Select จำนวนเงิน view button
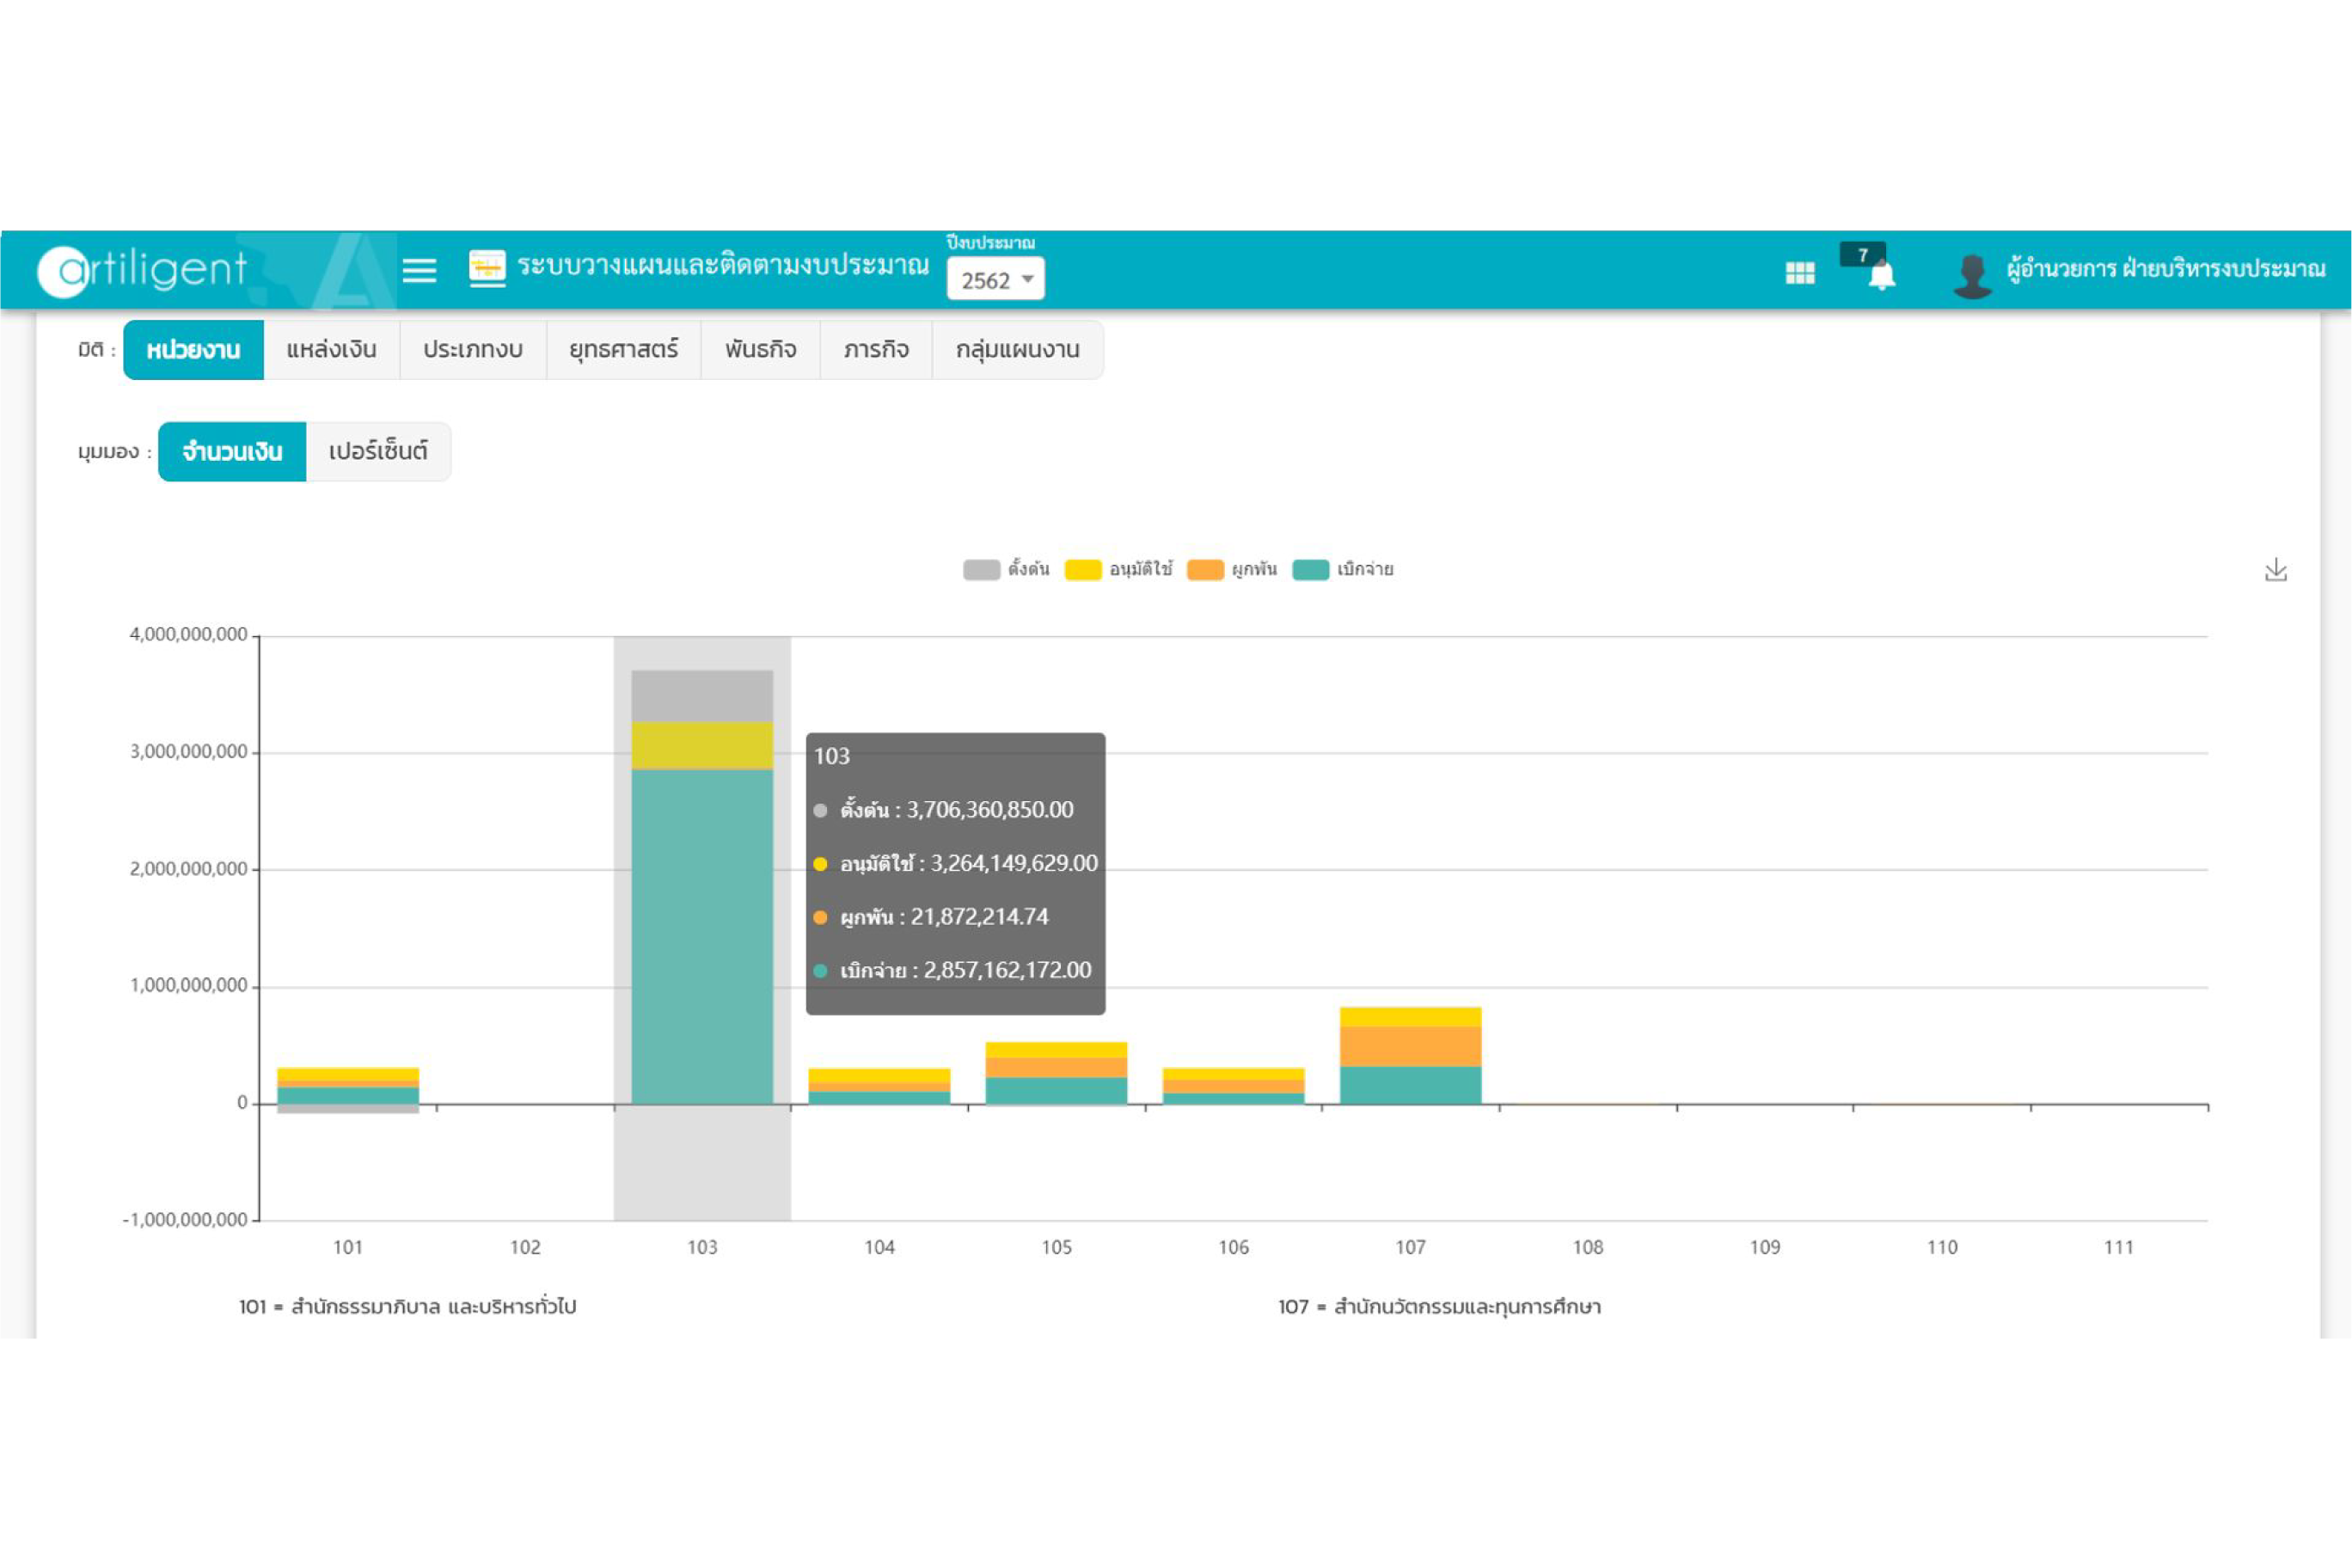Screen dimensions: 2352x1568 pyautogui.click(x=232, y=452)
